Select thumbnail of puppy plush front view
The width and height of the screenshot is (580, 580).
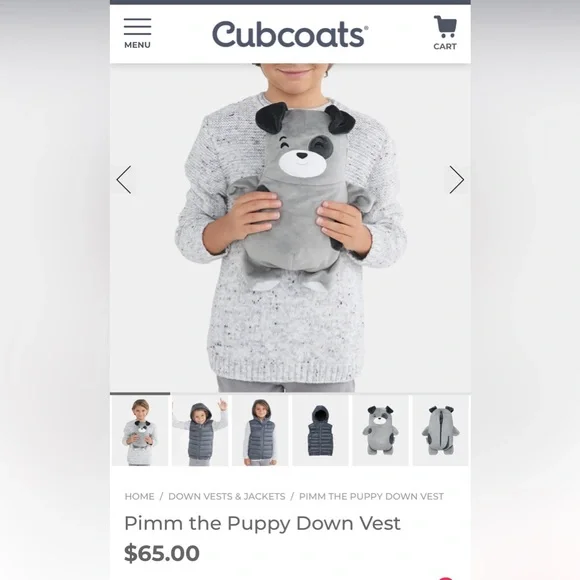(381, 431)
